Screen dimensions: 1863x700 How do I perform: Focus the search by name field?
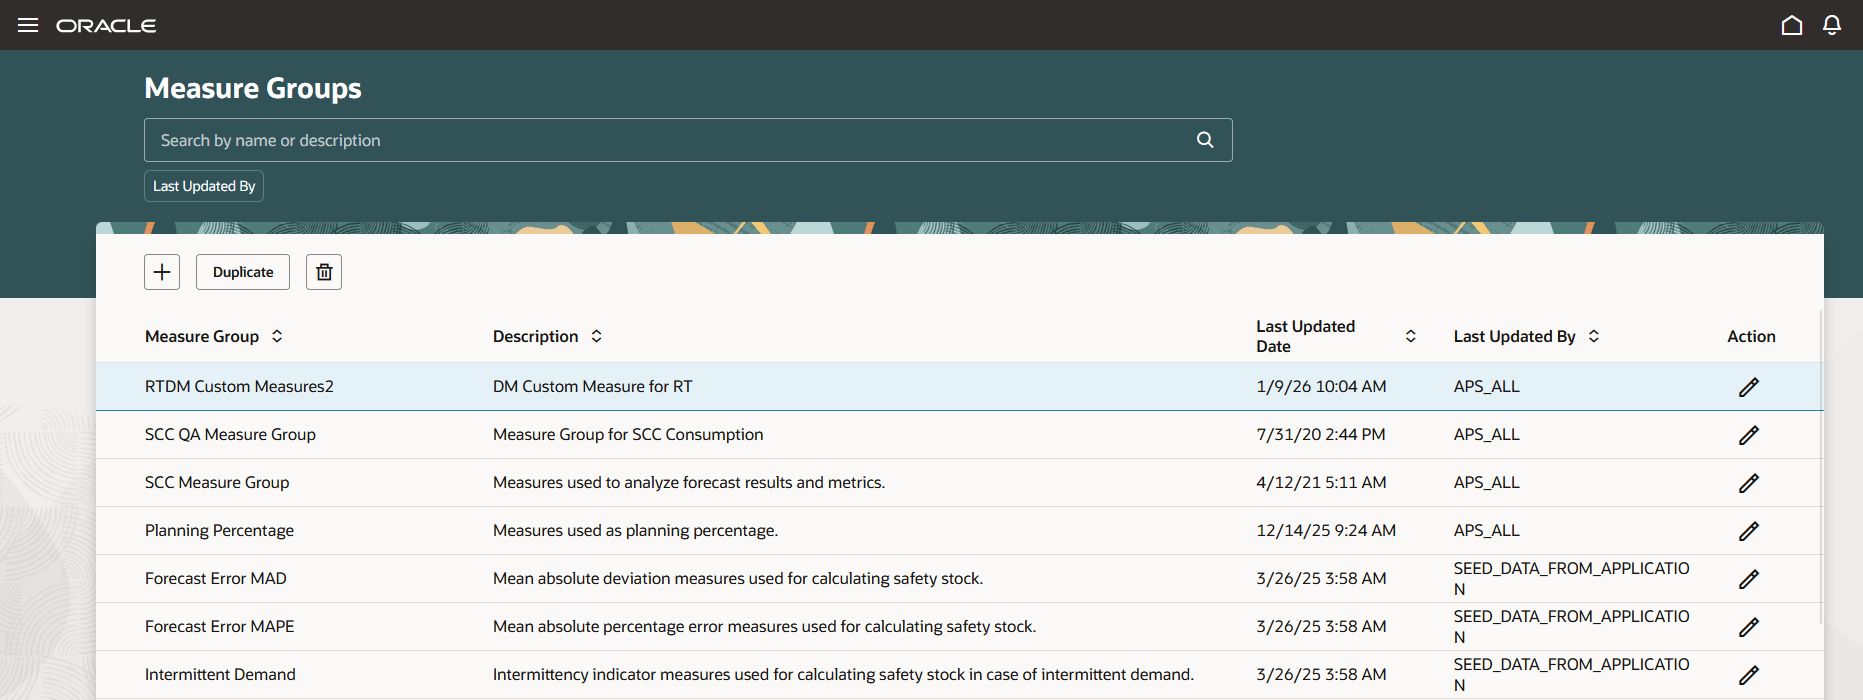coord(670,140)
